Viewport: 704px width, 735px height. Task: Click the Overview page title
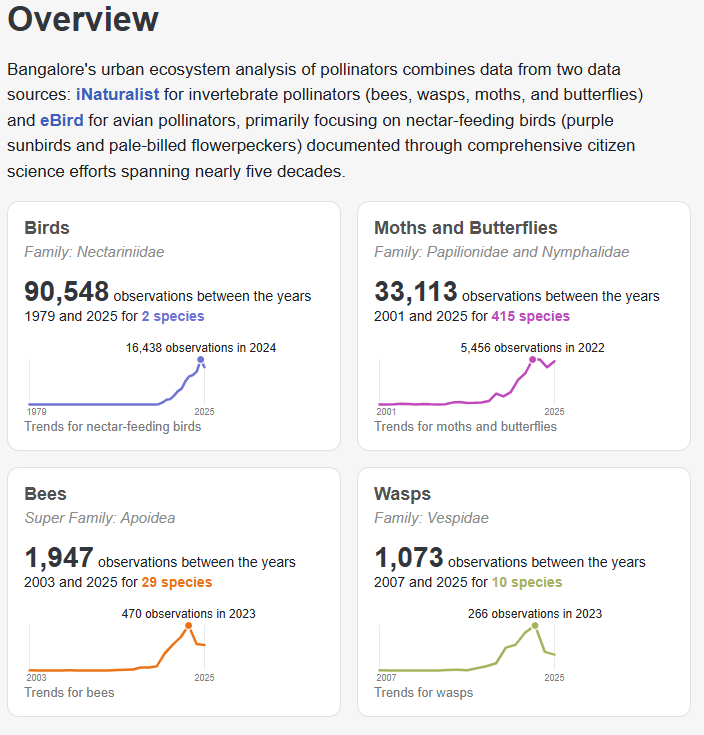(x=83, y=19)
